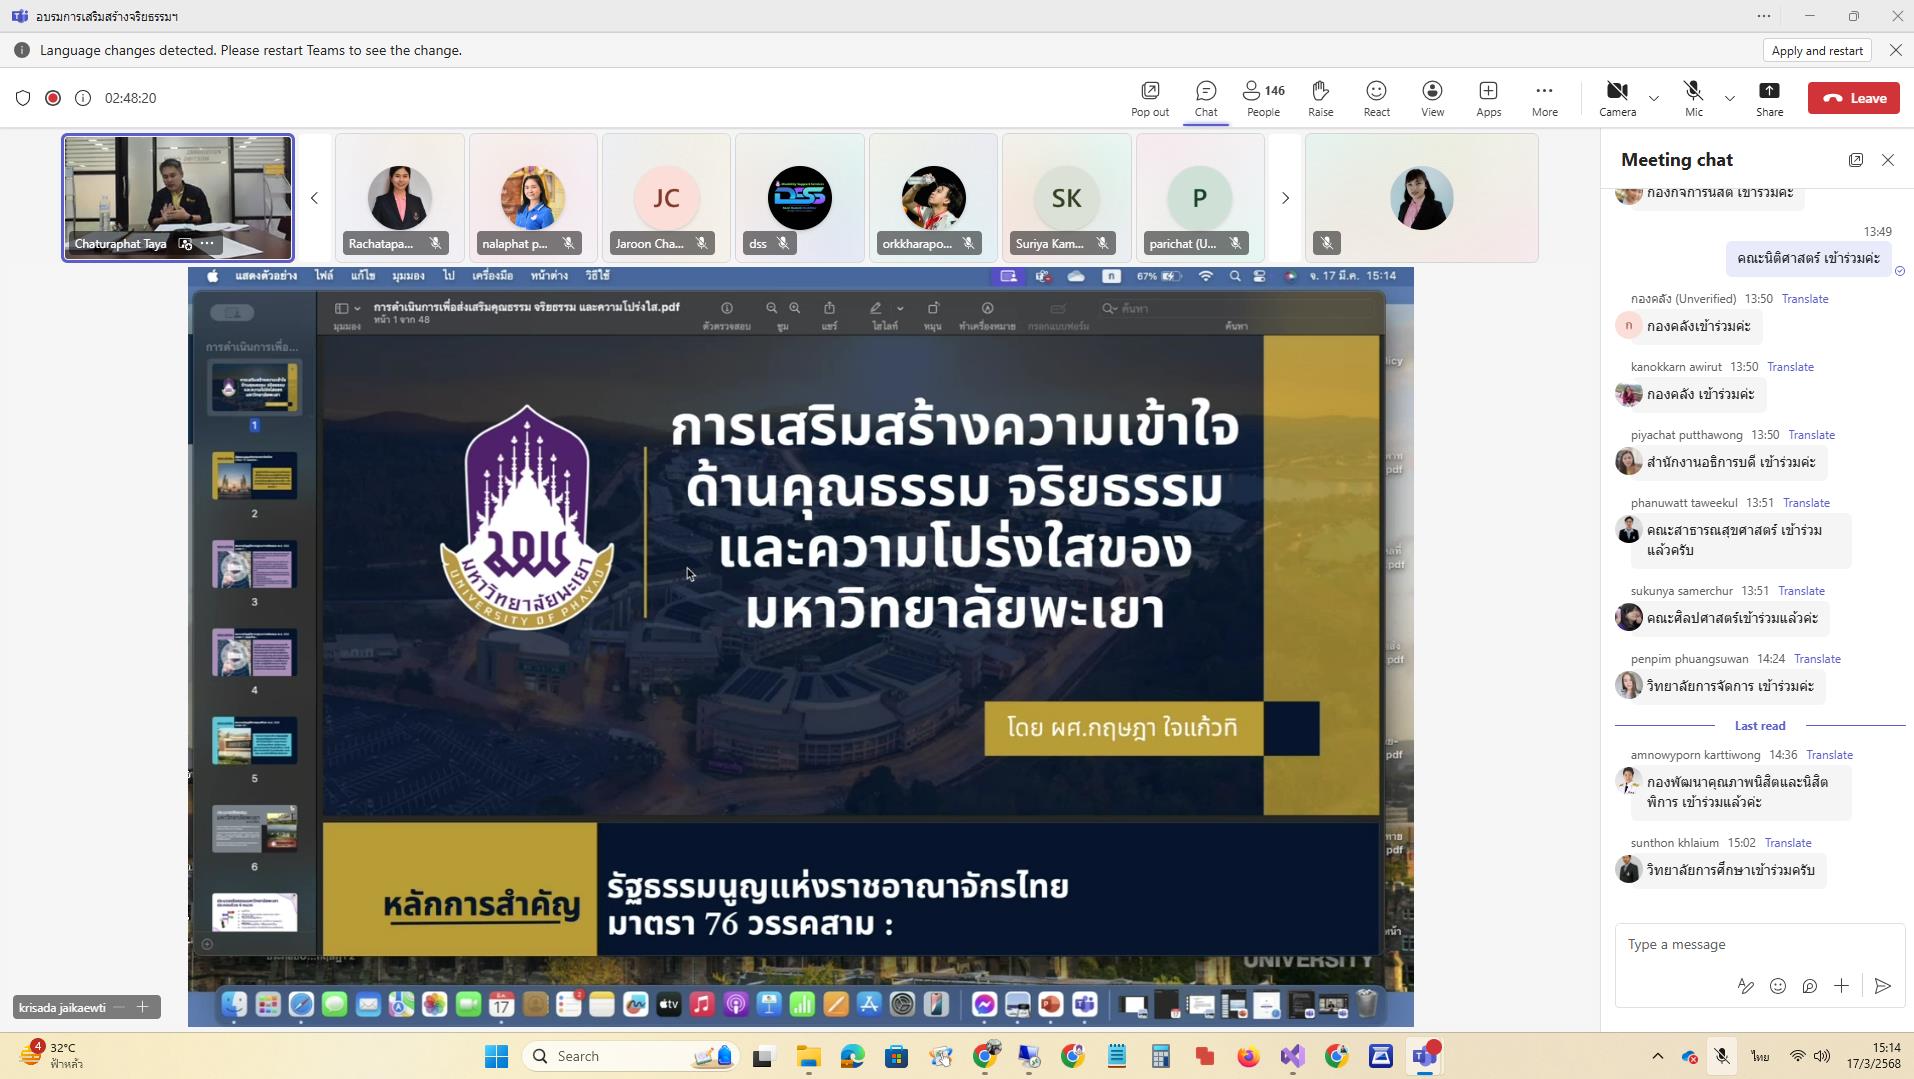Open emoji picker in chat
Image resolution: width=1914 pixels, height=1079 pixels.
(1778, 986)
